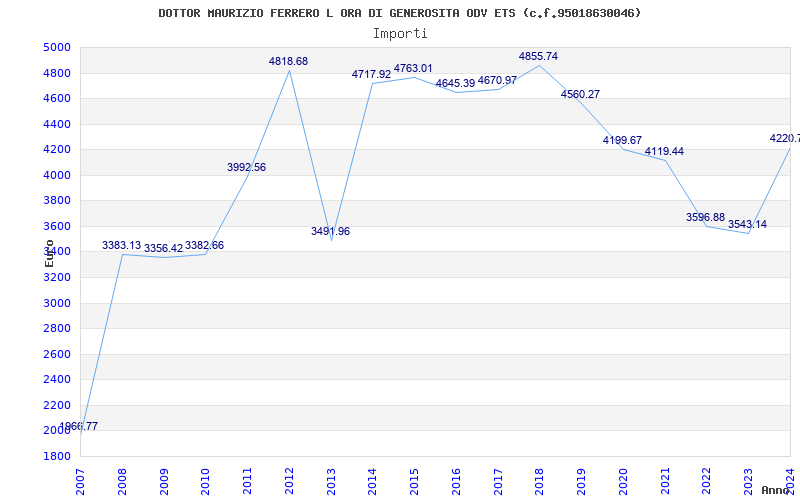This screenshot has height=500, width=800.
Task: Click x-axis year 2017
Action: [498, 482]
